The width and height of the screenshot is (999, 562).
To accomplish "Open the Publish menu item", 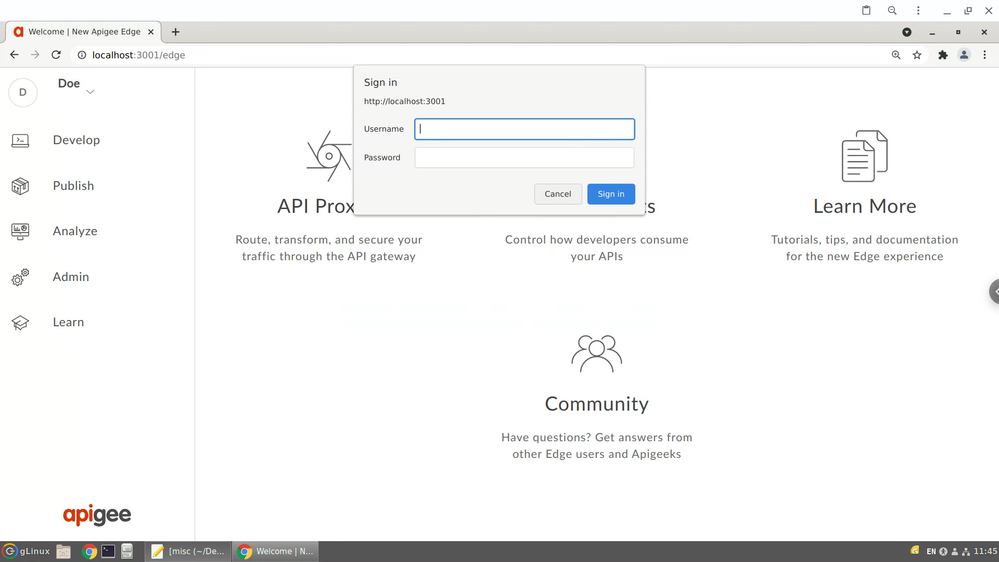I will [x=73, y=185].
